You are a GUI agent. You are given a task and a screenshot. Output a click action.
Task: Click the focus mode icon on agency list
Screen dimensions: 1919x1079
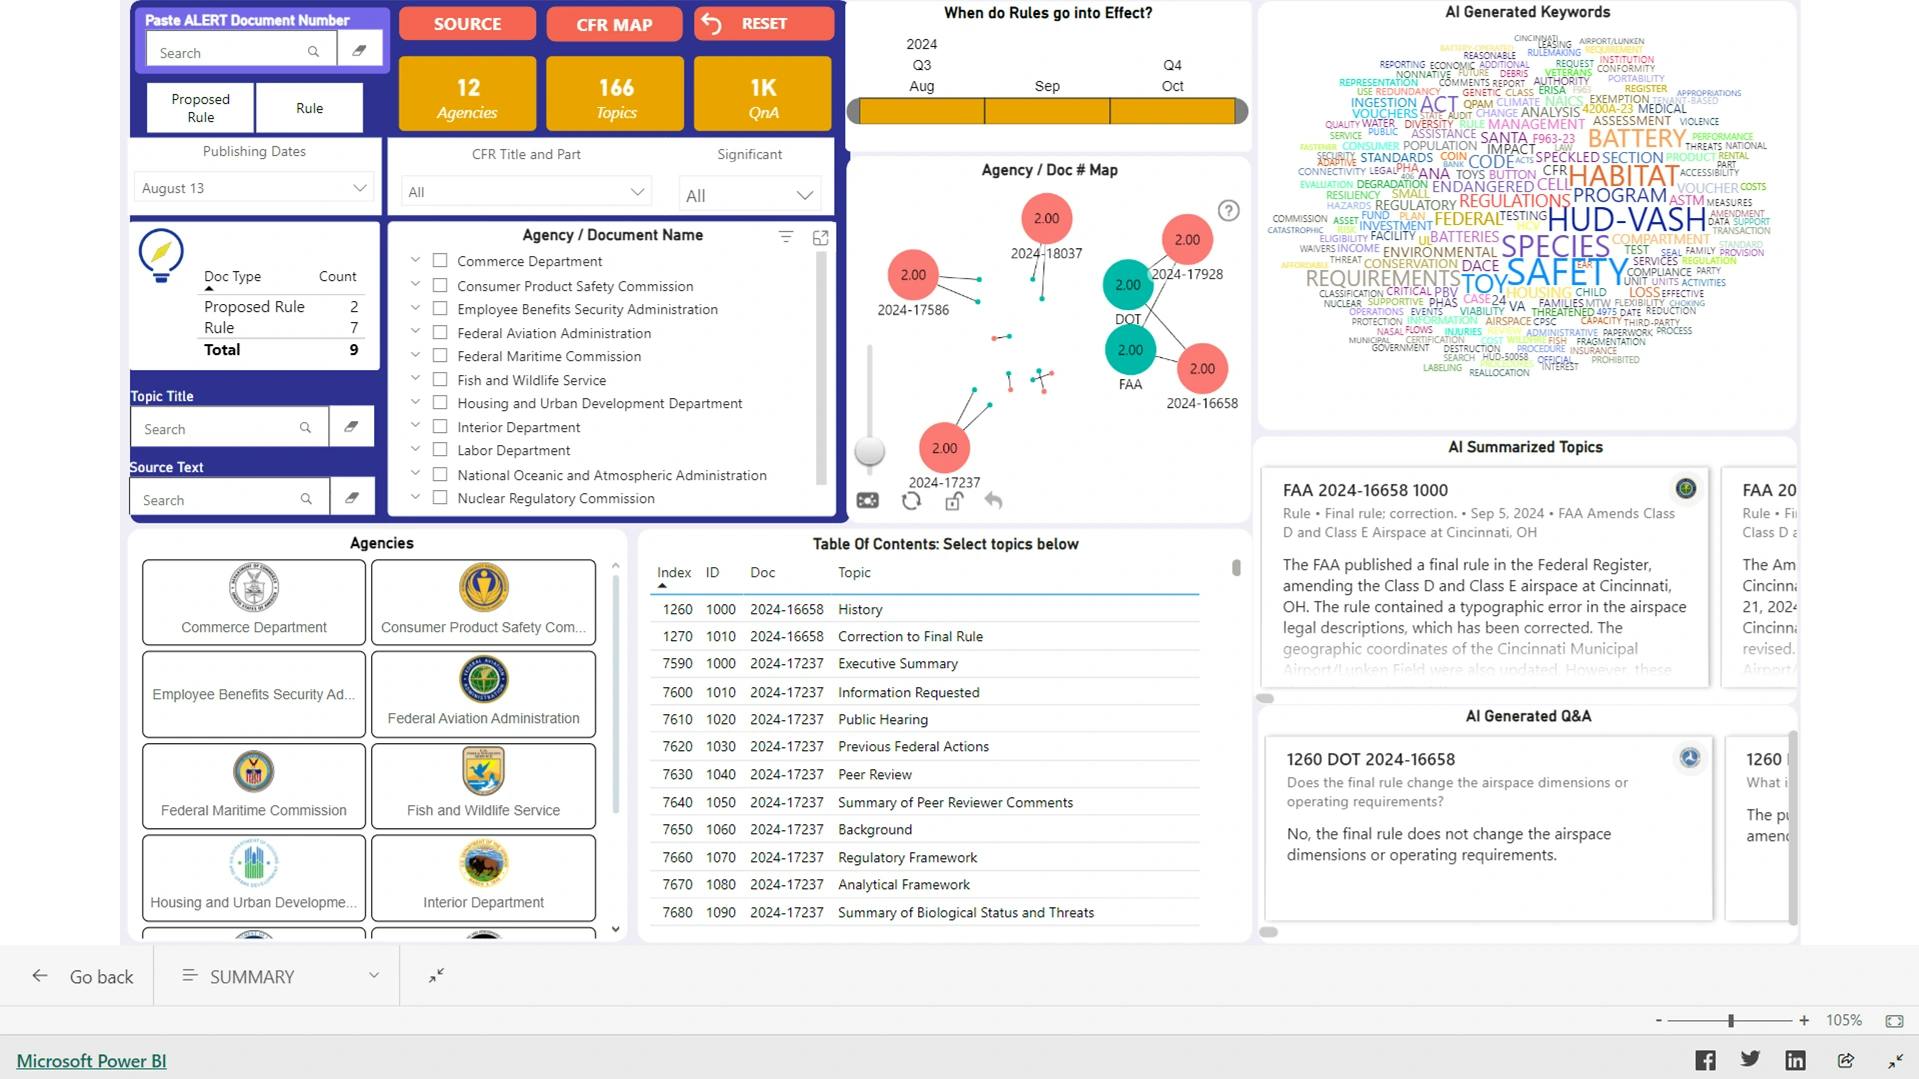click(x=820, y=237)
